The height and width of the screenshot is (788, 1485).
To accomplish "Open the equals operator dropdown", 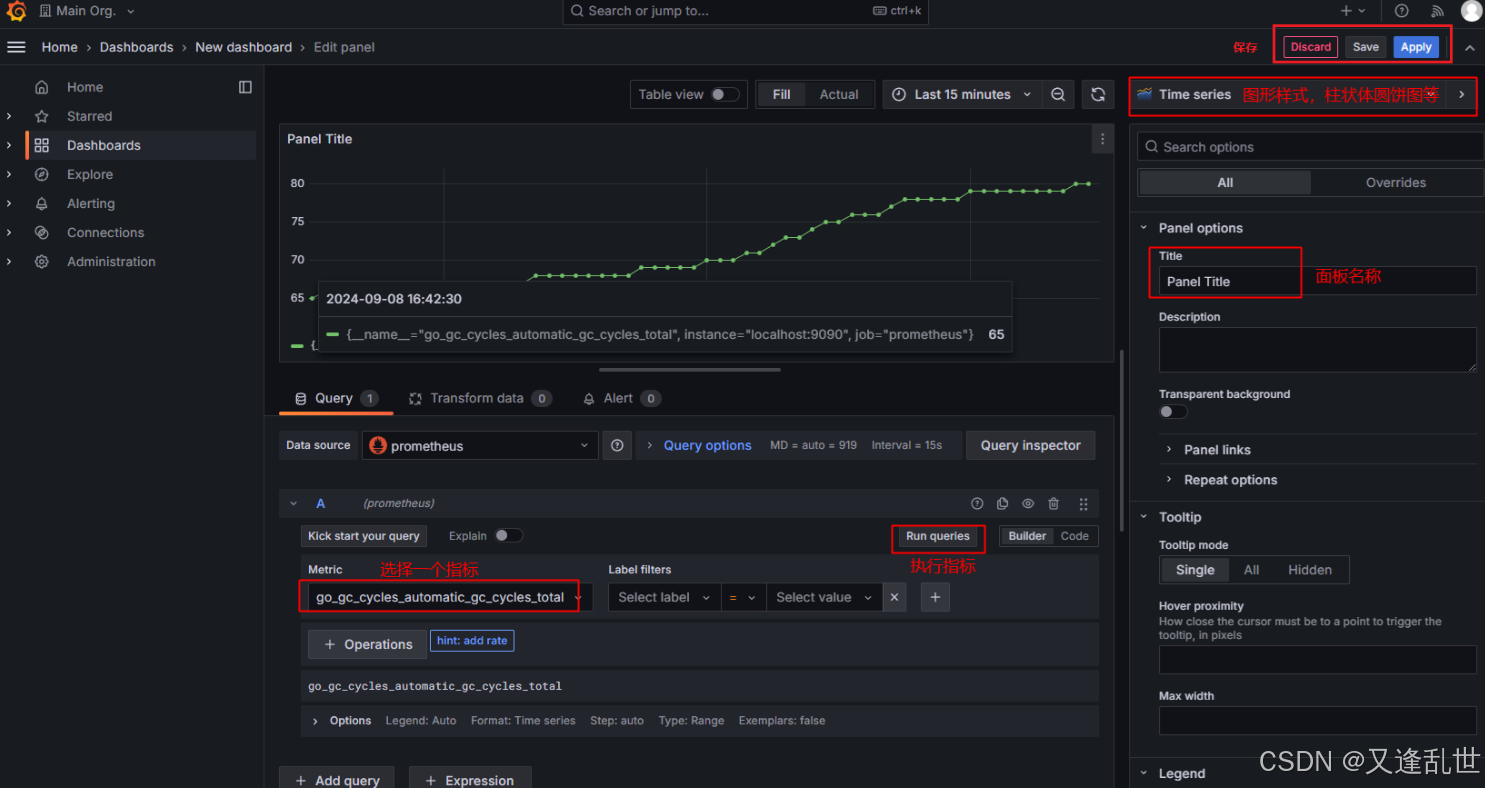I will (743, 597).
